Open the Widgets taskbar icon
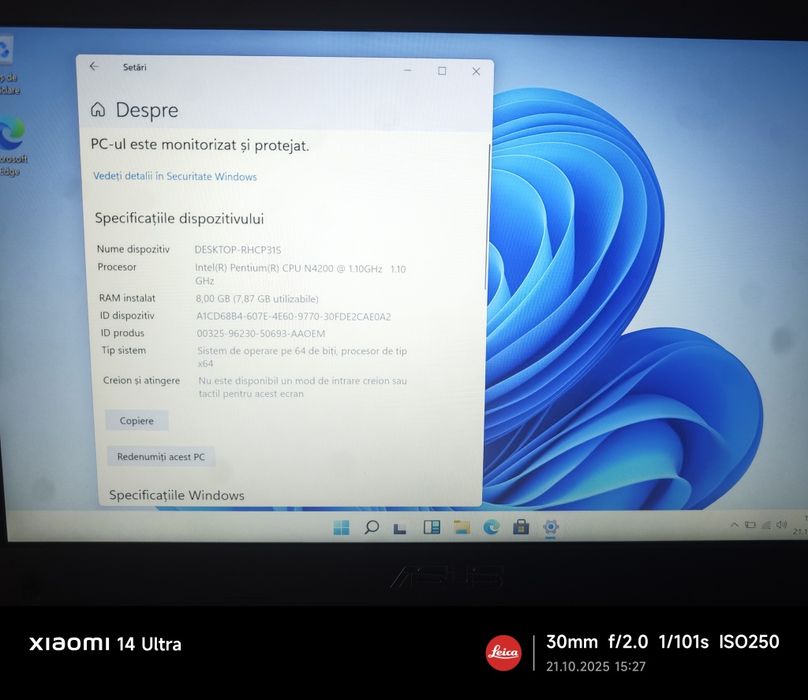Viewport: 808px width, 700px height. point(431,527)
